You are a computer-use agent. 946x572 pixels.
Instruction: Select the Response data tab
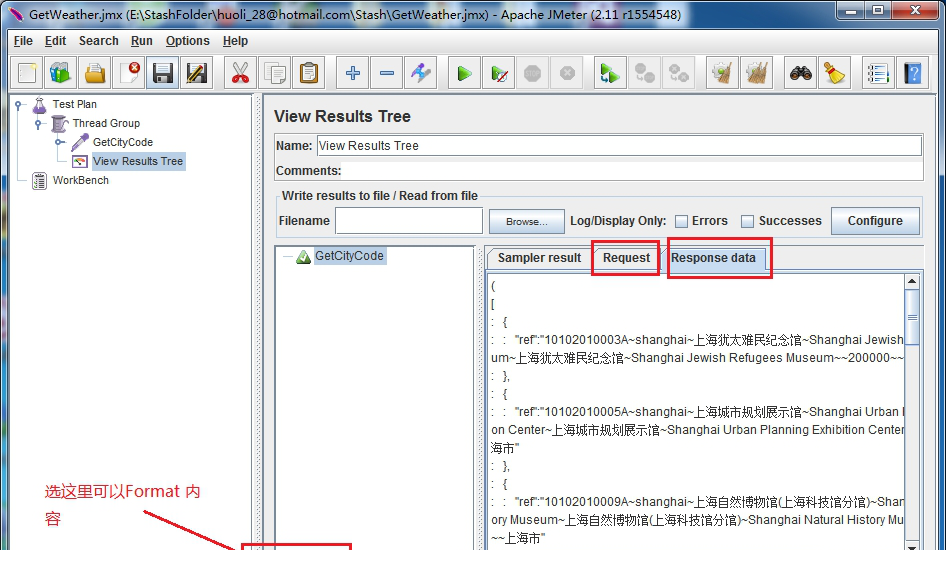[x=713, y=258]
